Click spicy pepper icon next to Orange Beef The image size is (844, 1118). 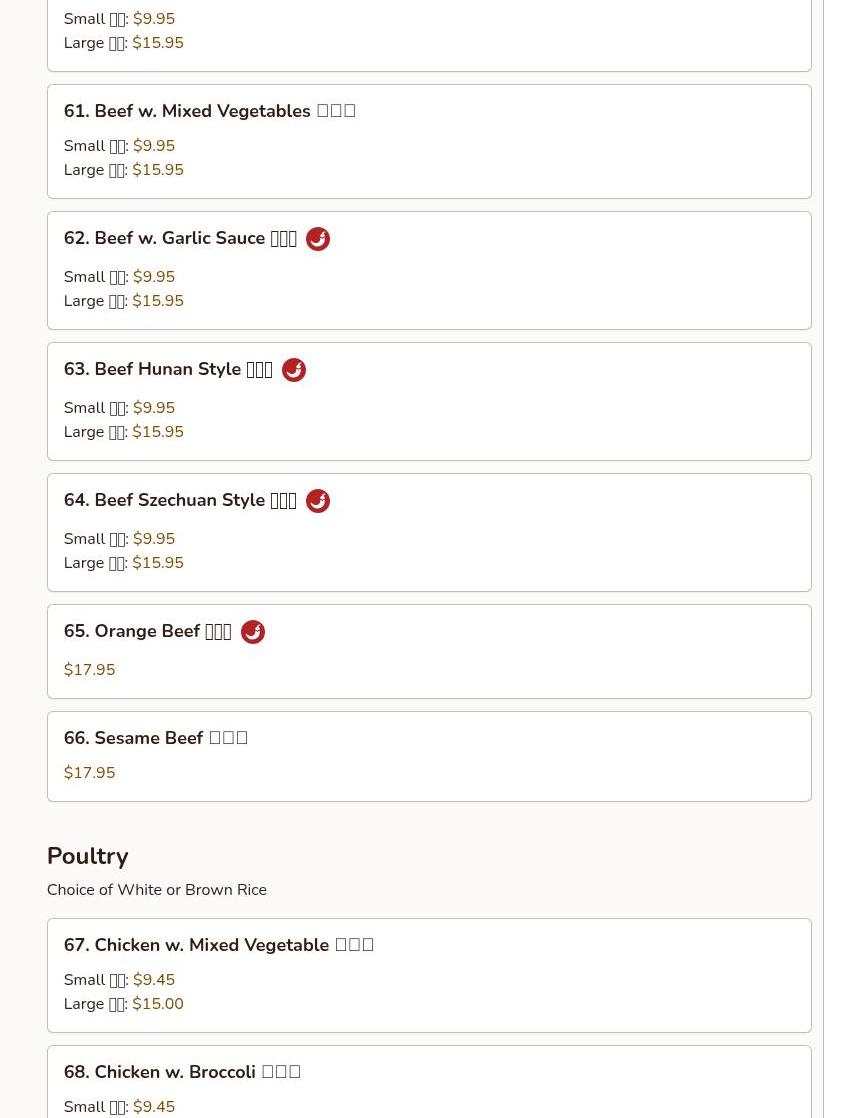252,632
